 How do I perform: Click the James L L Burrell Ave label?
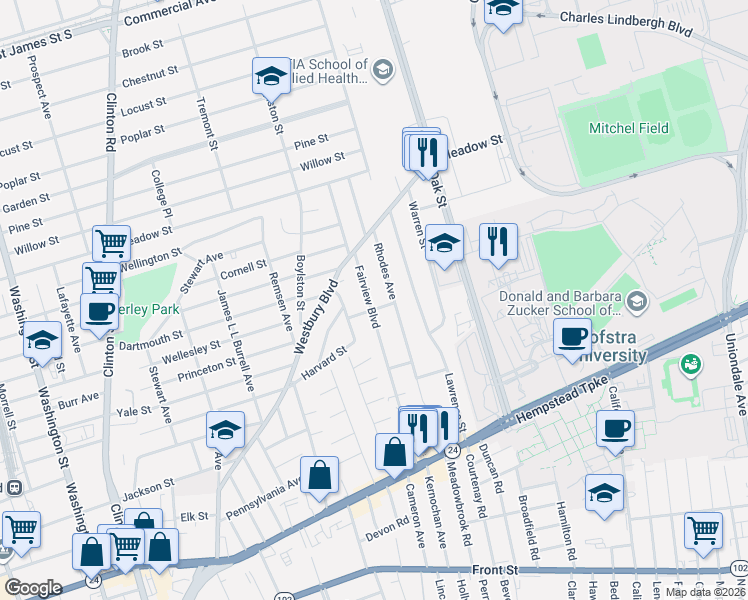pyautogui.click(x=236, y=341)
